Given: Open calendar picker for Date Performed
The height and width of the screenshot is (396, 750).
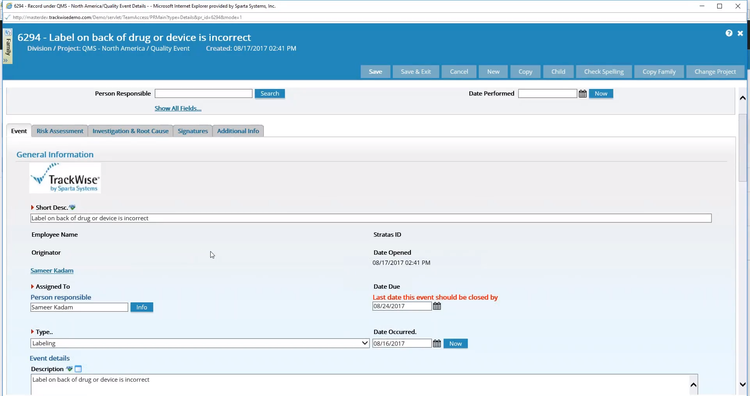Looking at the screenshot, I should click(582, 94).
